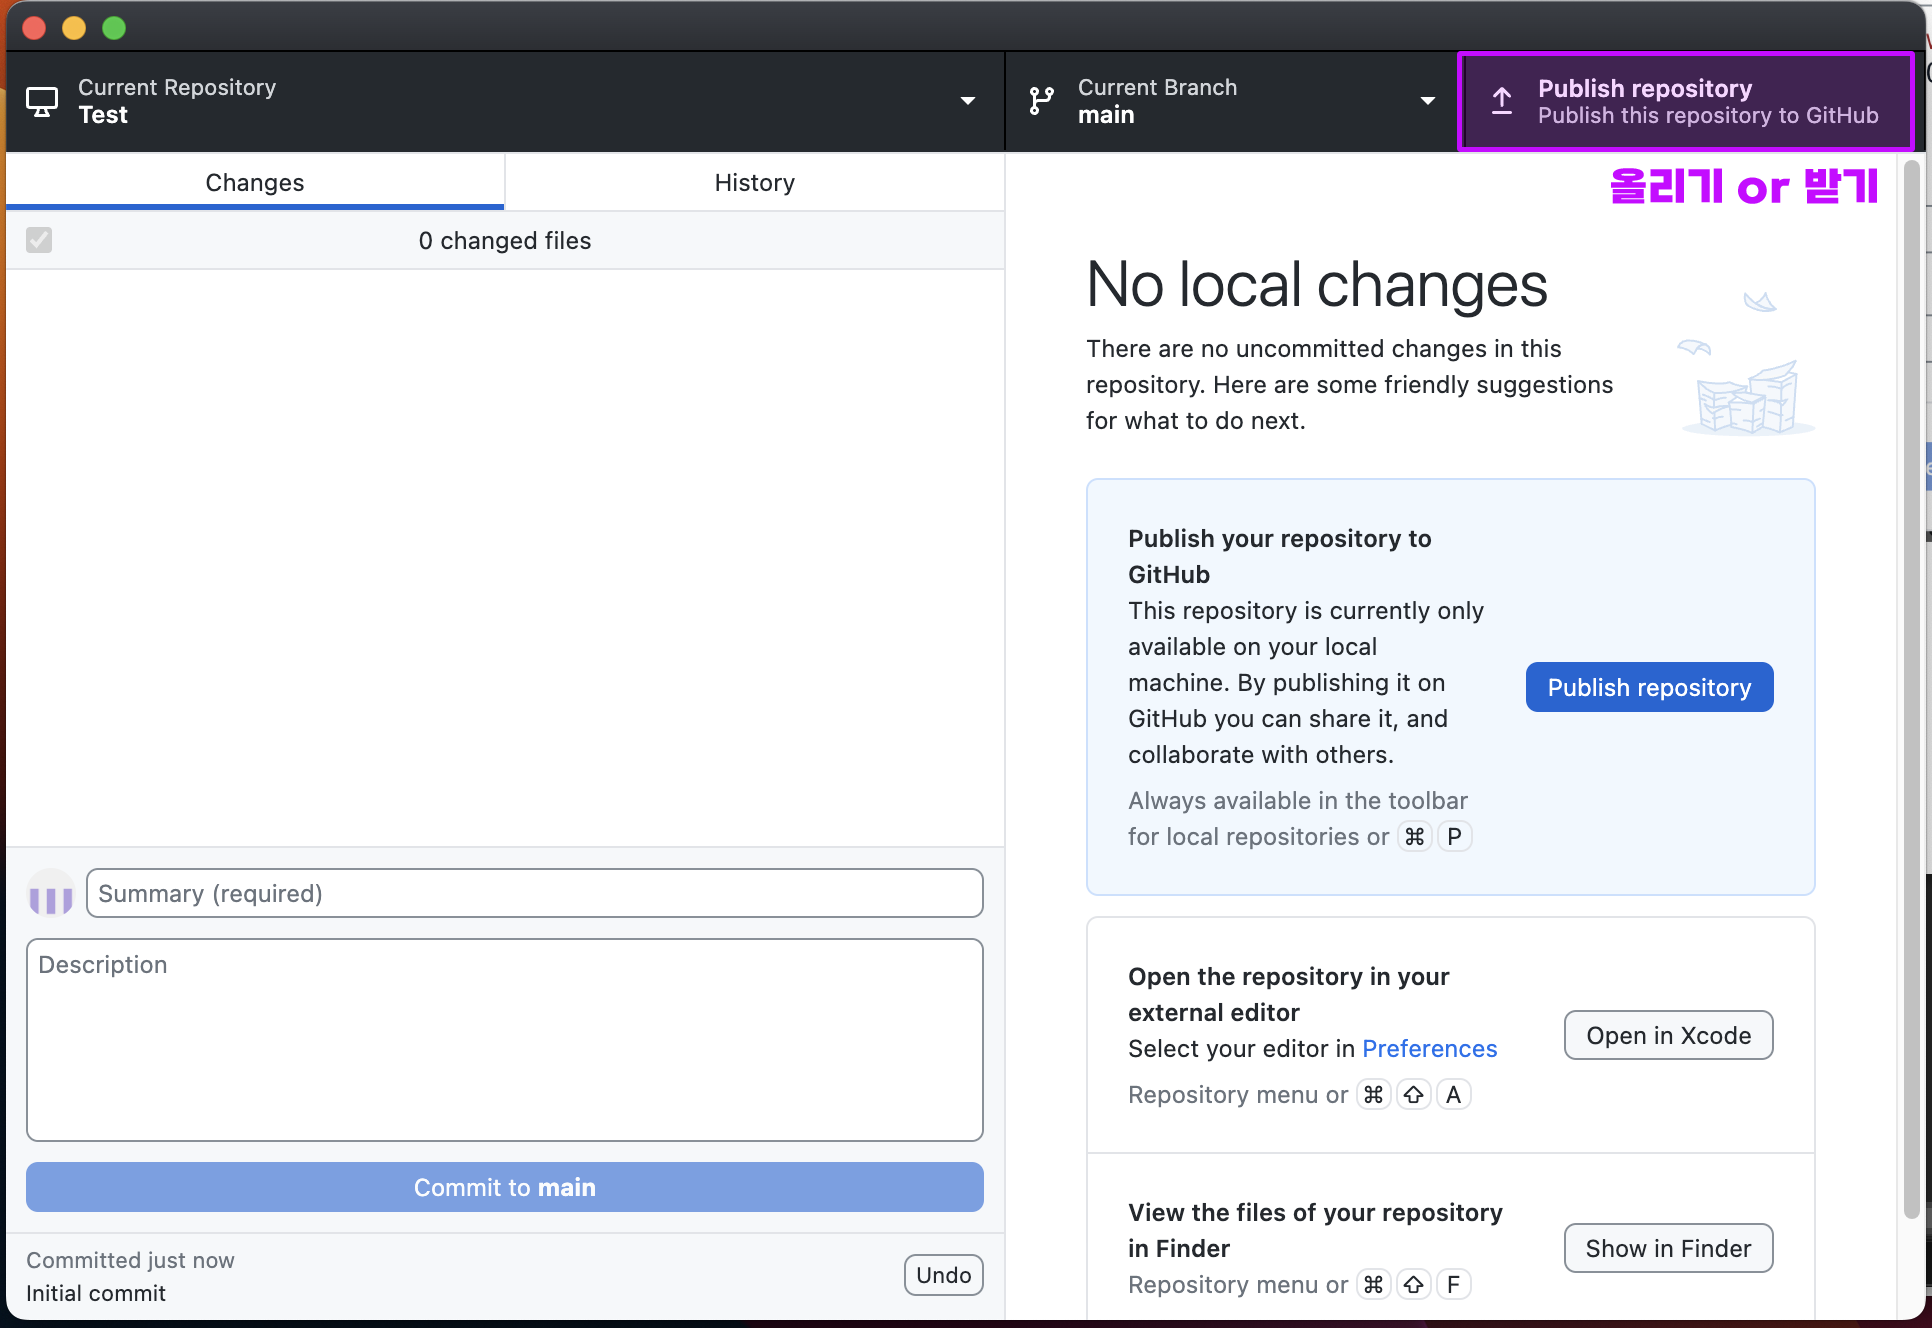
Task: Click the blue Publish repository button
Action: [x=1649, y=687]
